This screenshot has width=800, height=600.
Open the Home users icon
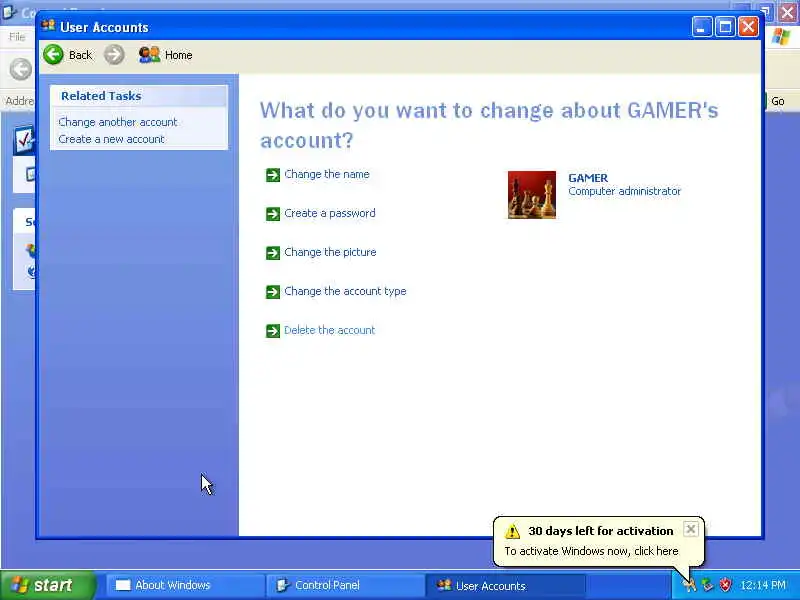click(149, 55)
